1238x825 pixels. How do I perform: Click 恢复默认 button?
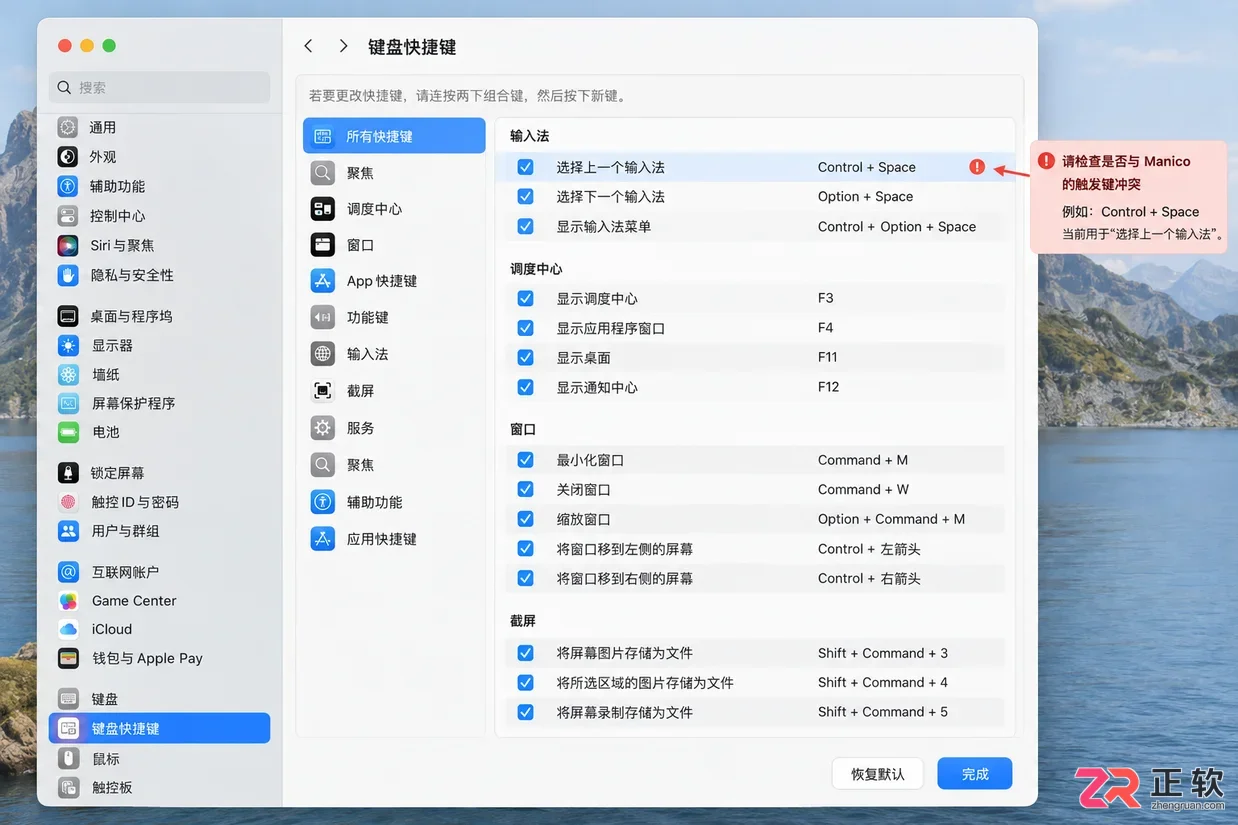click(878, 774)
